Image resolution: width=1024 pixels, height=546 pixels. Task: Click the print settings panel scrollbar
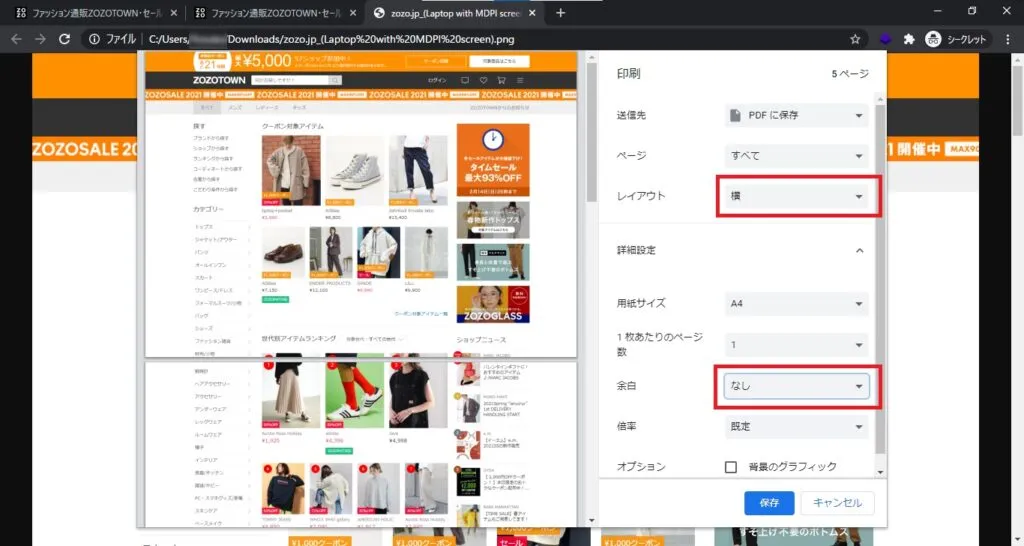pyautogui.click(x=880, y=278)
